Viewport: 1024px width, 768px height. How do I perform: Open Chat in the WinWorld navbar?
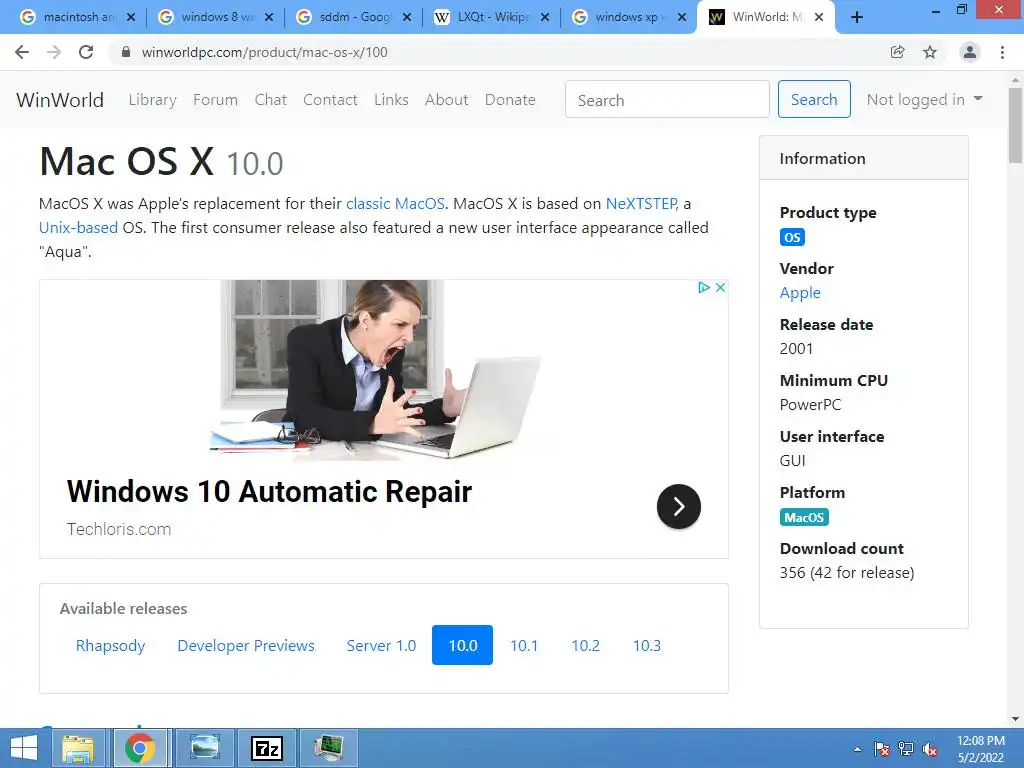[x=270, y=100]
